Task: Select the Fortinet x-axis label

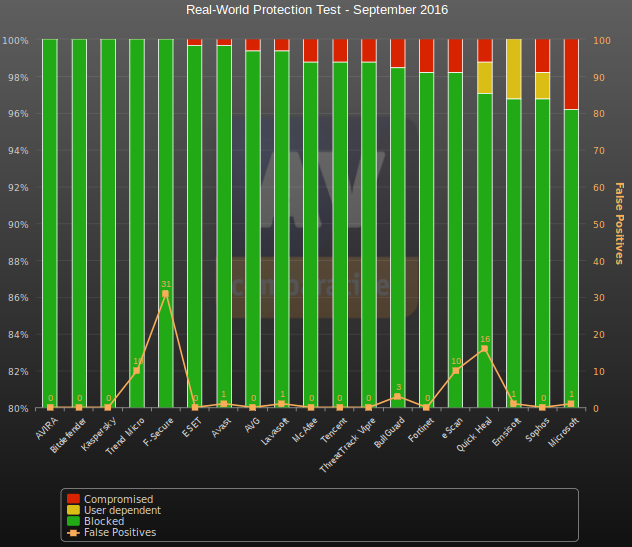Action: tap(421, 430)
